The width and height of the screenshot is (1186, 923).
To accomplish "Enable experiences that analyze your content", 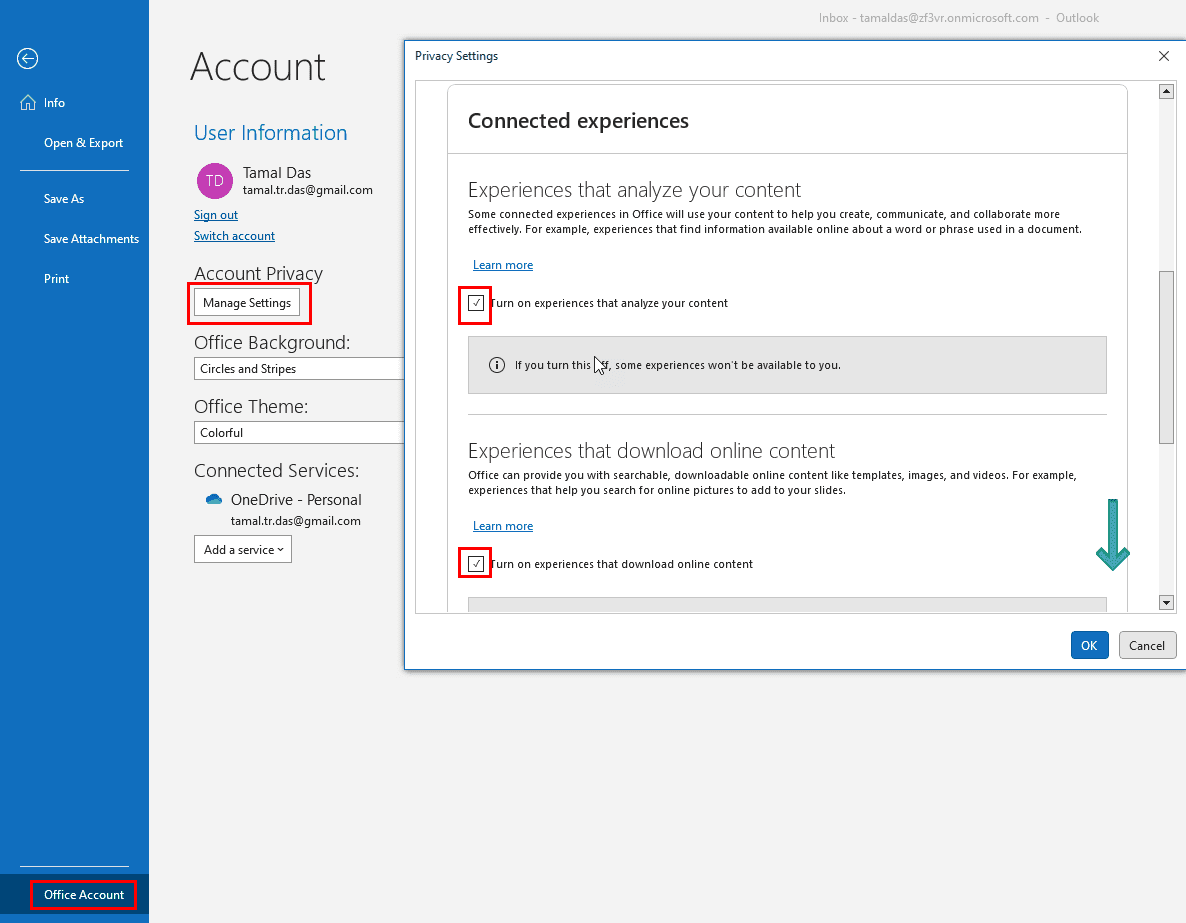I will (x=474, y=303).
